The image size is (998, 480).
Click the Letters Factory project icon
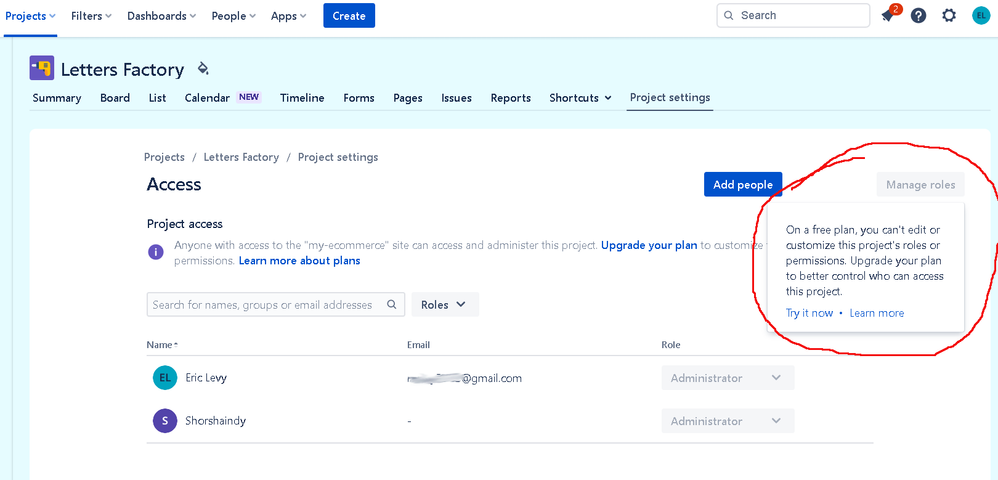coord(42,68)
